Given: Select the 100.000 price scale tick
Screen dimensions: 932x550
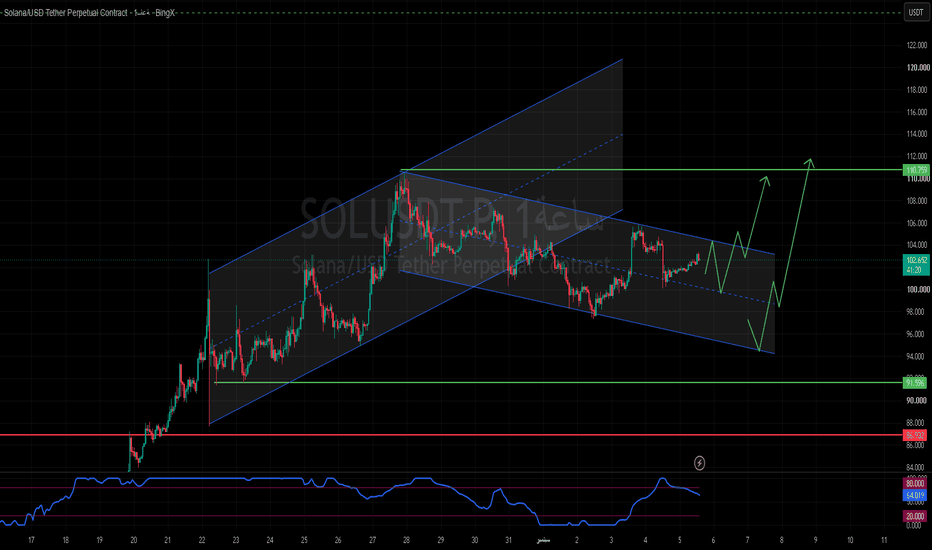Looking at the screenshot, I should 918,290.
